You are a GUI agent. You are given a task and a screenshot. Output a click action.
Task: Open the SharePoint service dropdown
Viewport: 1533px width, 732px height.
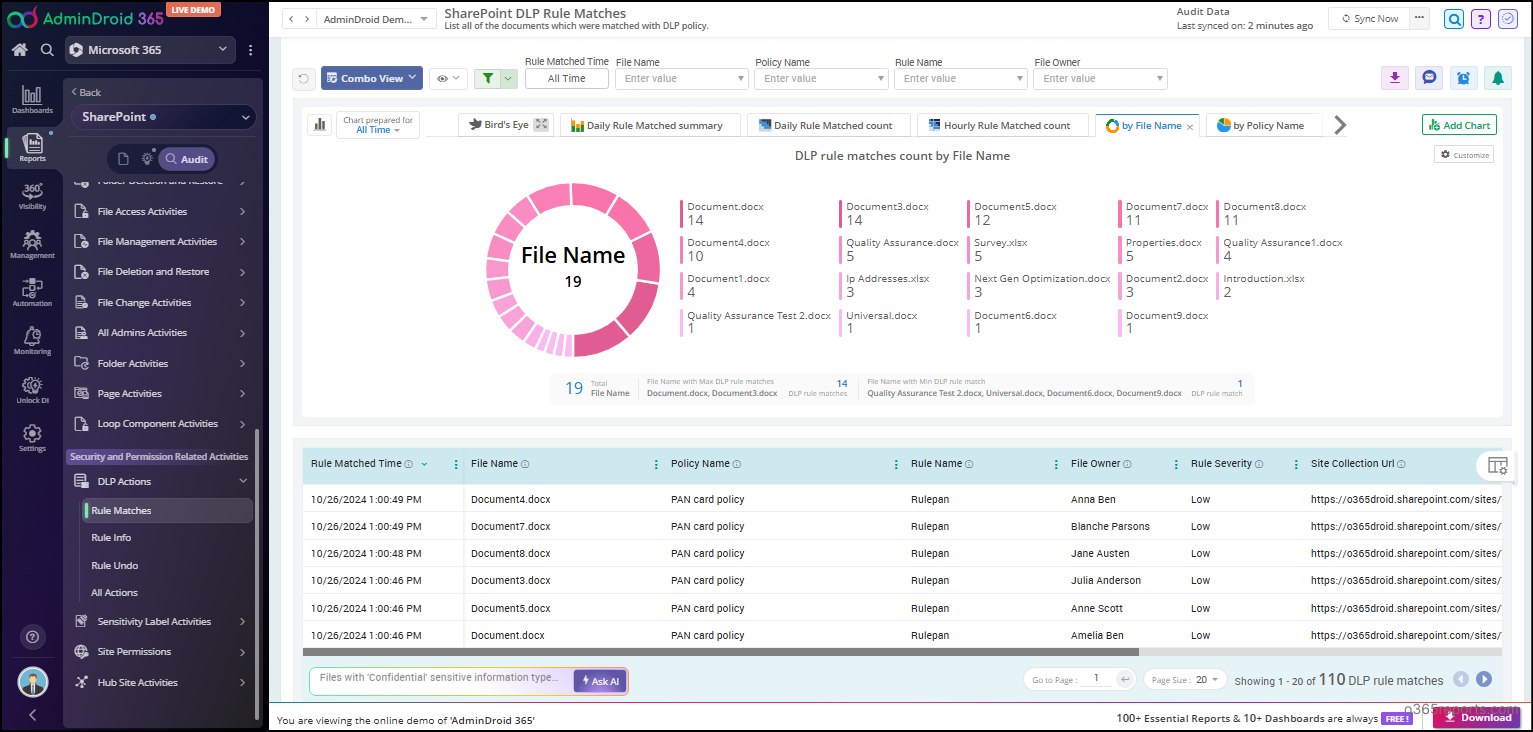pos(164,117)
